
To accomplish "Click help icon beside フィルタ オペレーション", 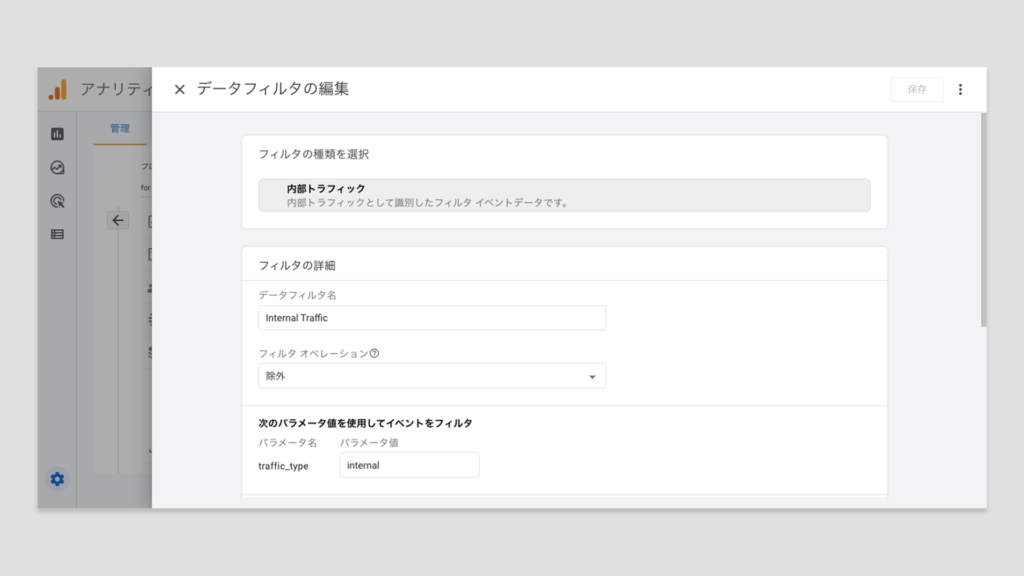I will click(375, 354).
